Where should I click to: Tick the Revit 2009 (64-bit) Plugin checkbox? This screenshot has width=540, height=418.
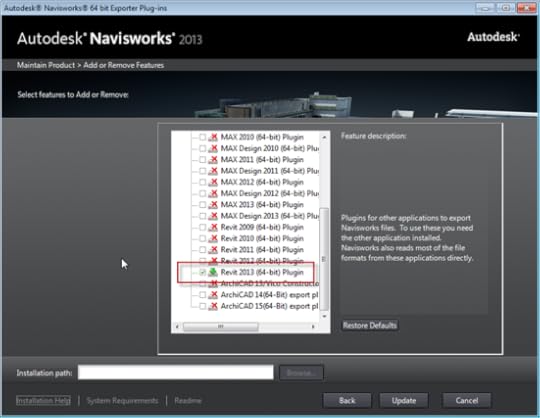[x=202, y=228]
